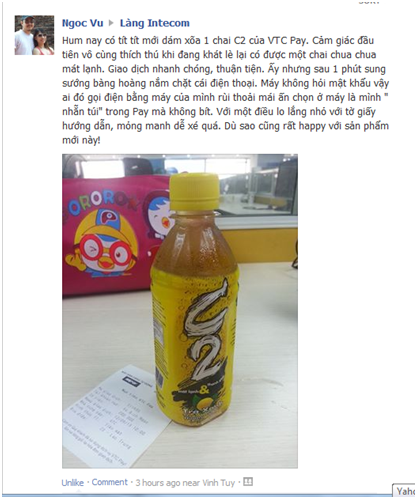Click the woman in the profile thumbnail
This screenshot has width=417, height=499.
pos(43,42)
